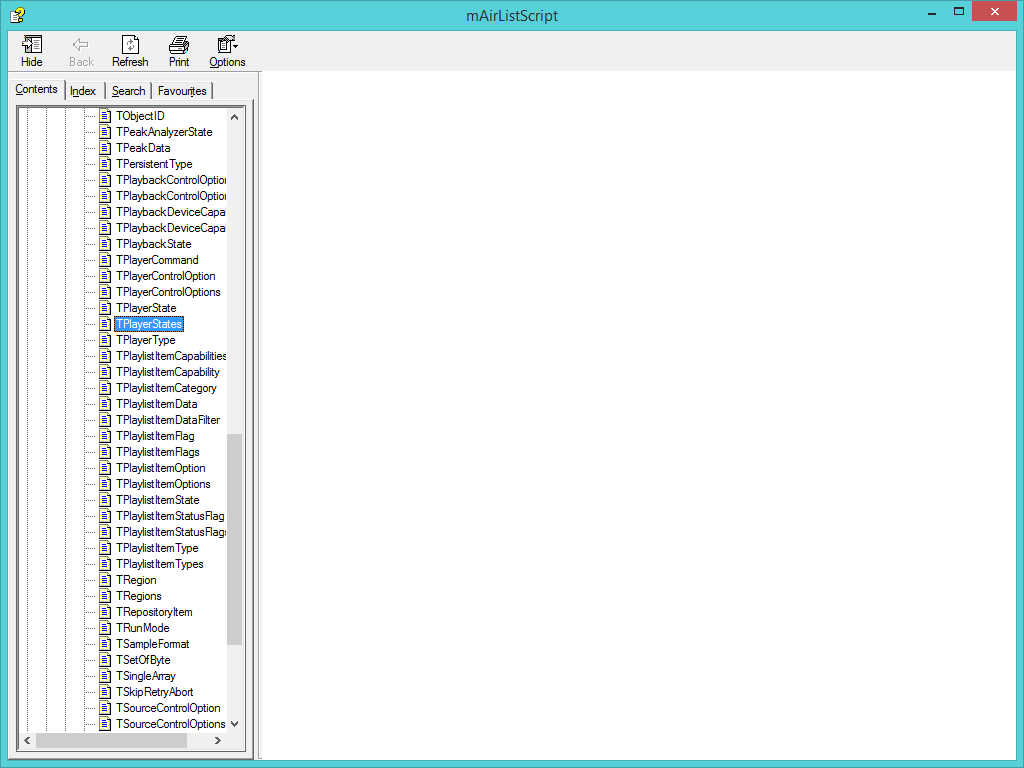
Task: Click page icon beside TPlaylistItemFlags
Action: (105, 452)
